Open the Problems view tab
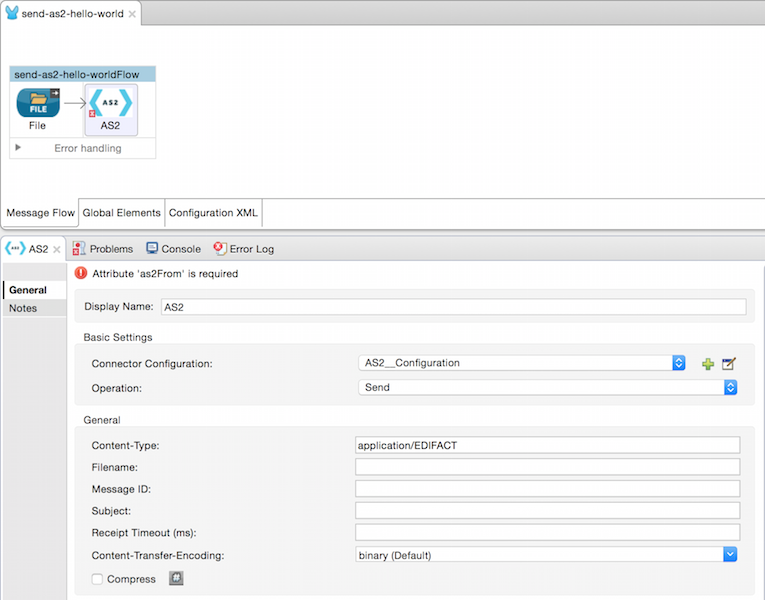Screen dimensions: 765x600 click(x=102, y=249)
